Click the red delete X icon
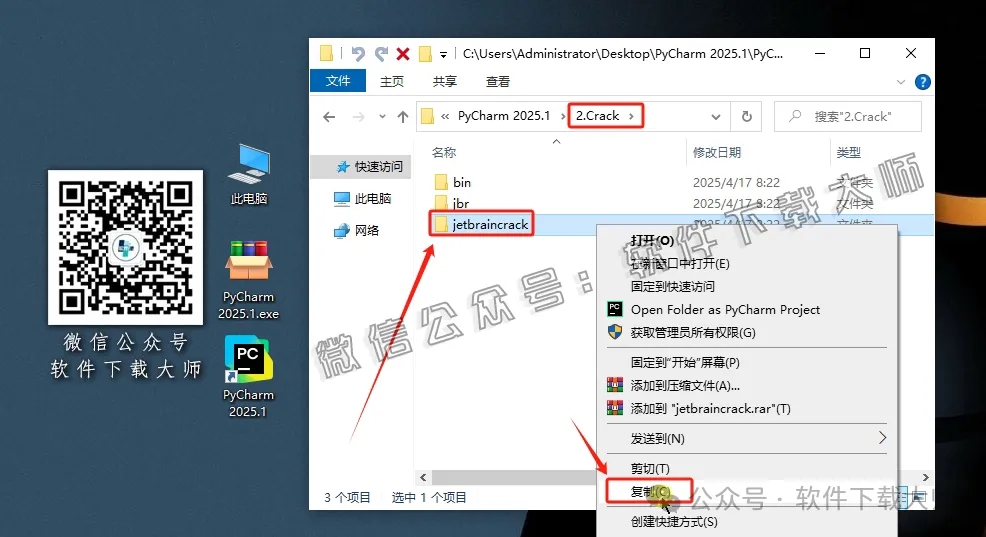This screenshot has height=537, width=986. (403, 54)
